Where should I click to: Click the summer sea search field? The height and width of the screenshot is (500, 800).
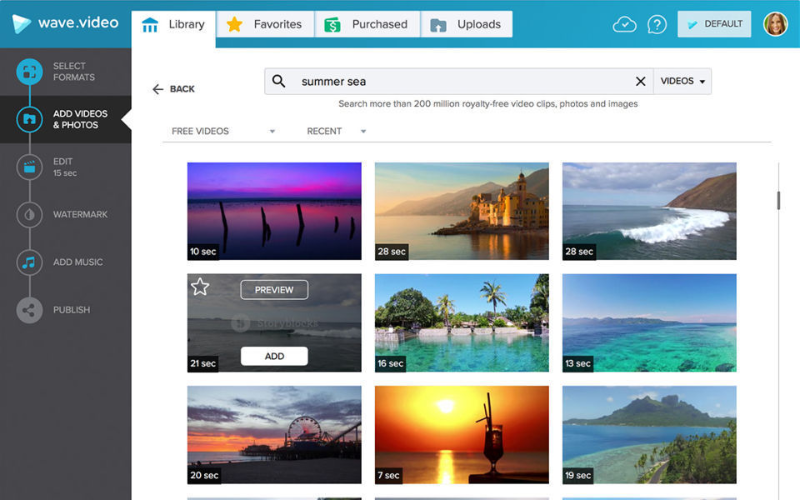[459, 81]
